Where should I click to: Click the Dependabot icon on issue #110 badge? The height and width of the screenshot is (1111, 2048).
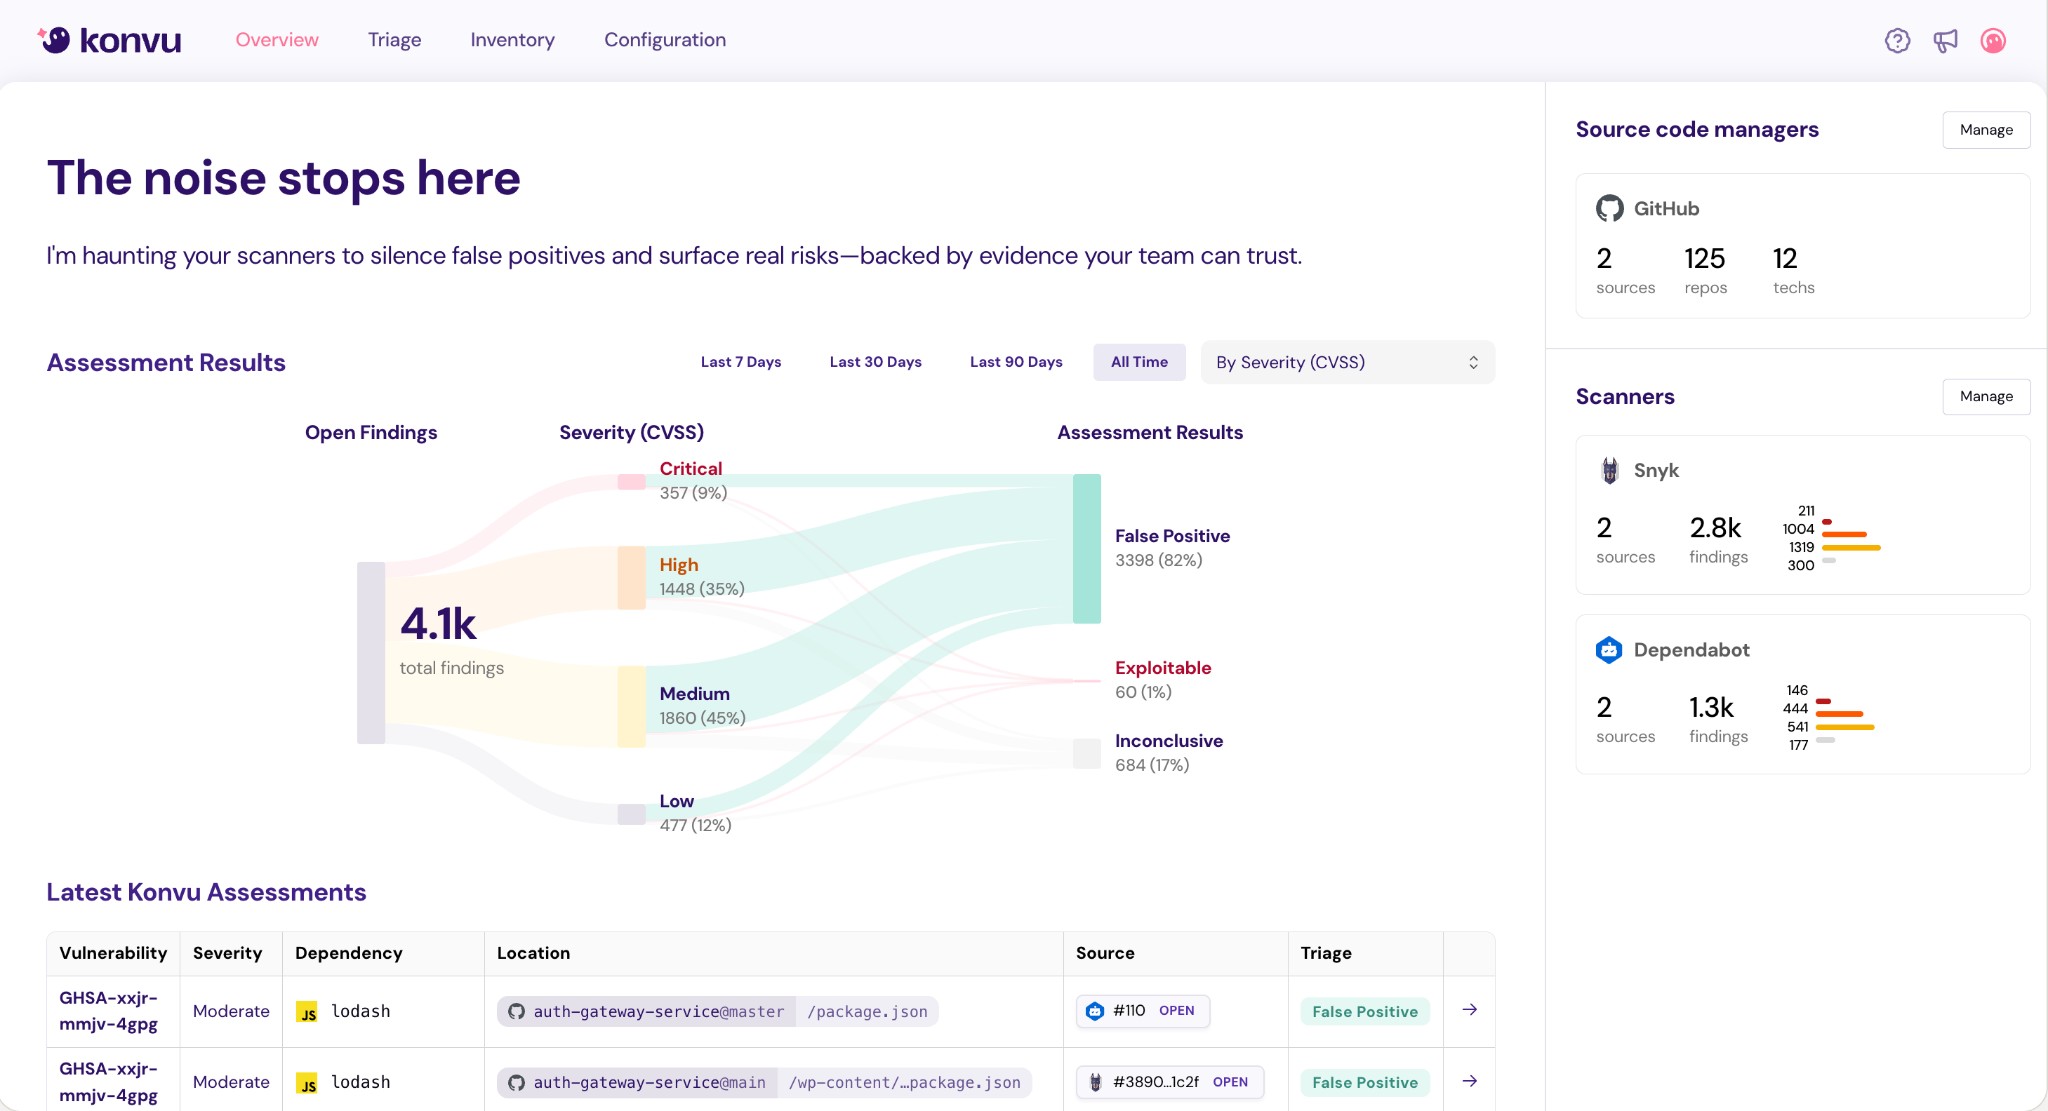tap(1094, 1011)
